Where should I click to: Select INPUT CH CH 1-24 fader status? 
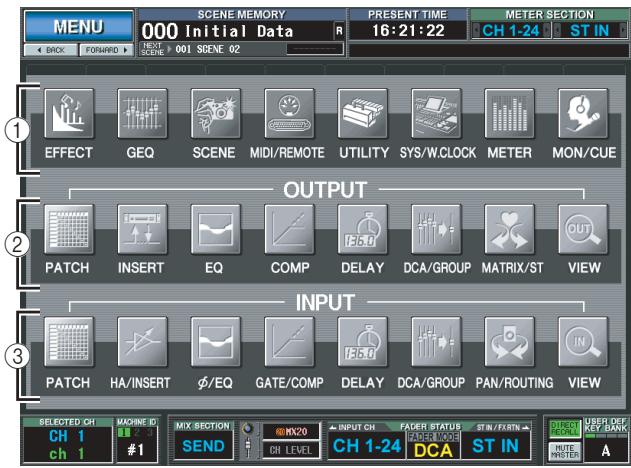click(367, 445)
